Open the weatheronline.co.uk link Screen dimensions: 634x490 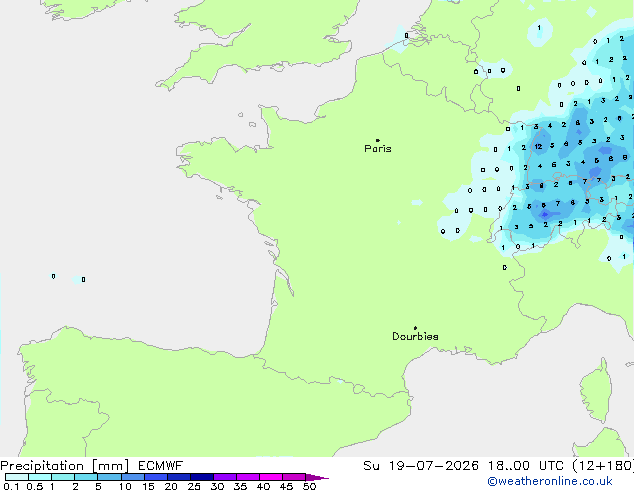click(x=550, y=481)
